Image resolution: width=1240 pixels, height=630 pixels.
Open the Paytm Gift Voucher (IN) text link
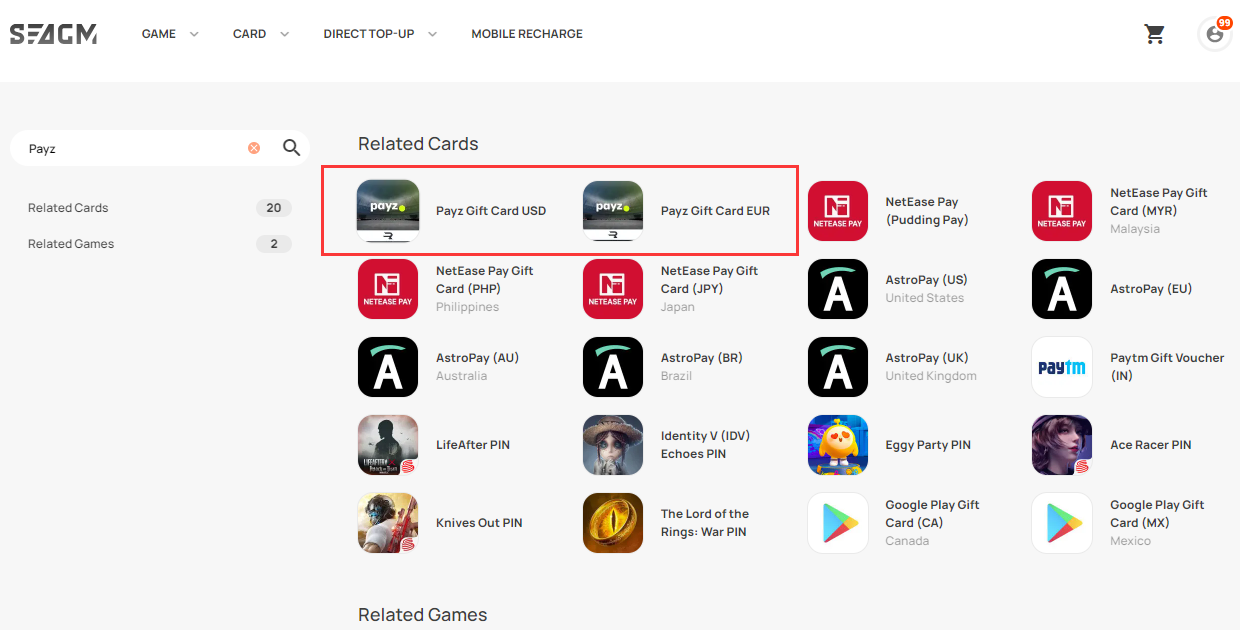pos(1167,367)
